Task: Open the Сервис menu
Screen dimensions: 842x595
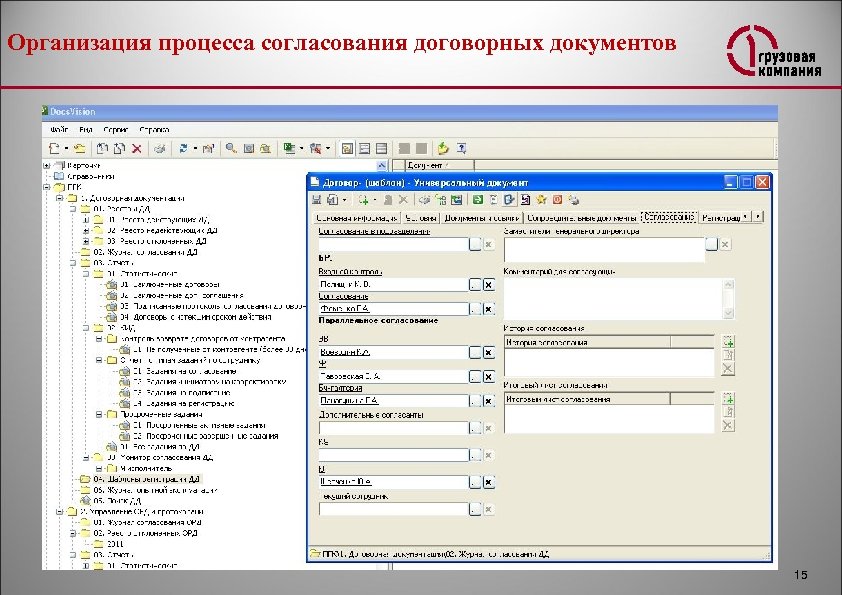Action: click(116, 129)
